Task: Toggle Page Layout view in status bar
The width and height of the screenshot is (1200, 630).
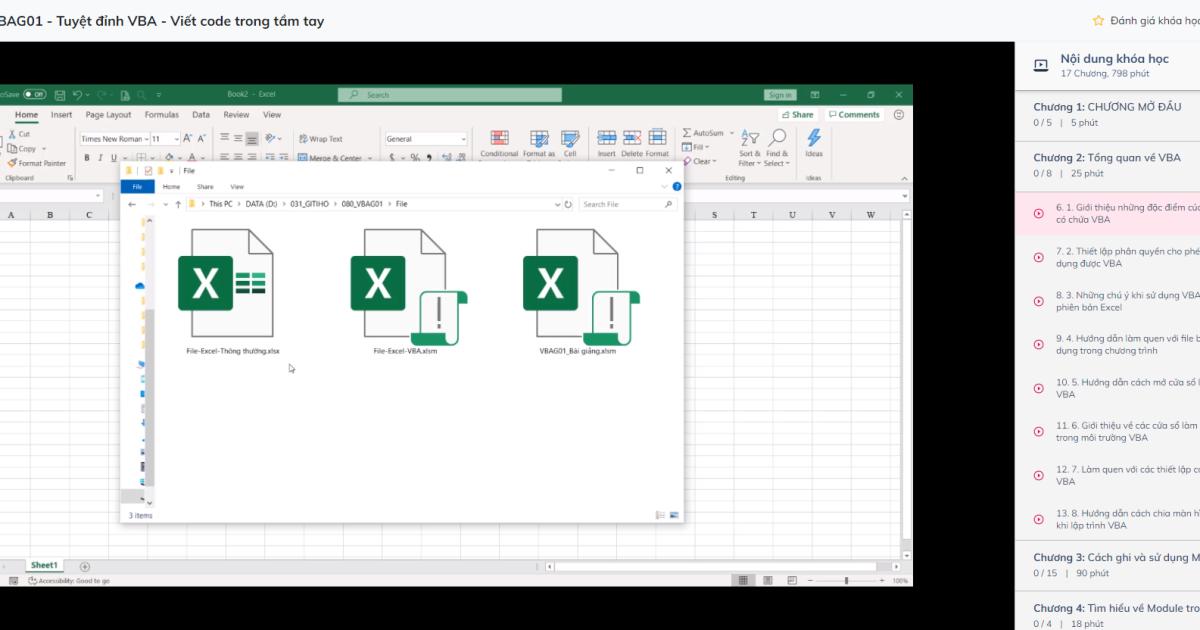Action: (x=767, y=580)
